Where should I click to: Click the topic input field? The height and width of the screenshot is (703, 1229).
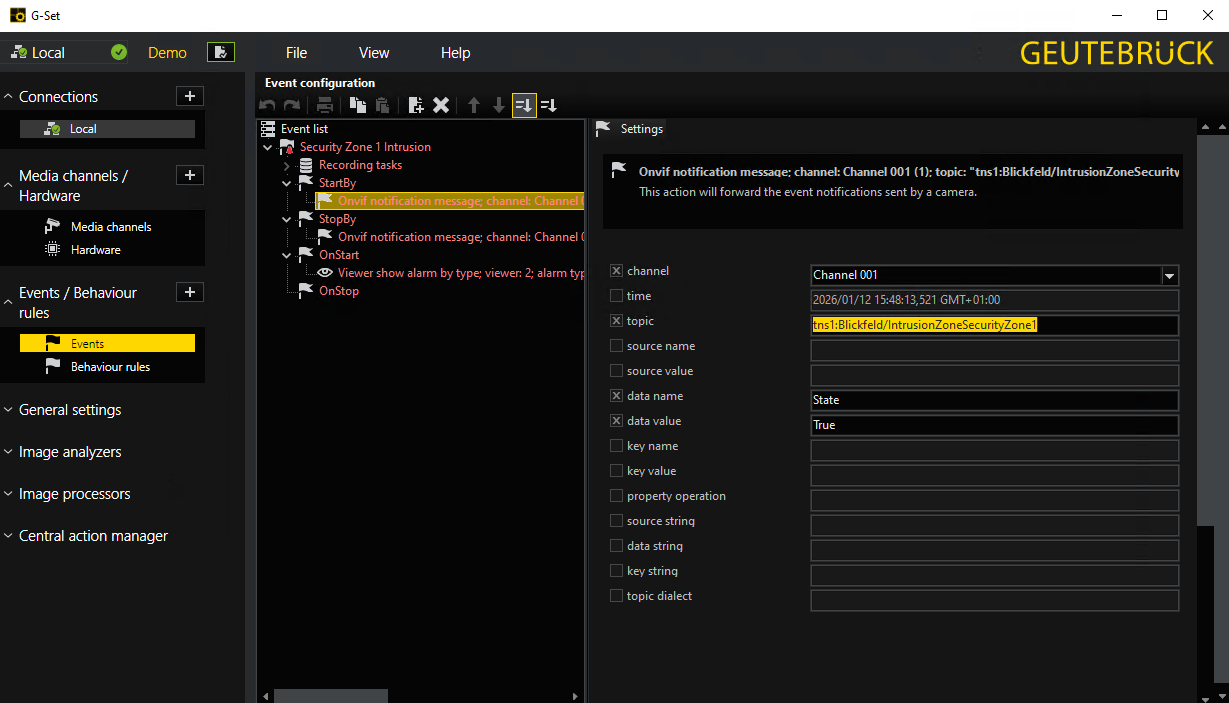coord(994,325)
